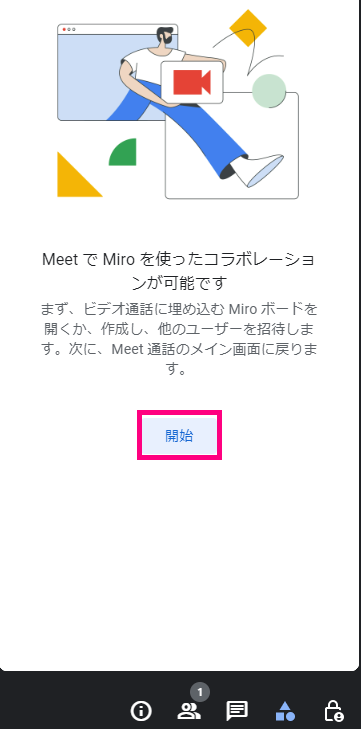The height and width of the screenshot is (729, 361).
Task: Click the red video camera icon
Action: [192, 82]
